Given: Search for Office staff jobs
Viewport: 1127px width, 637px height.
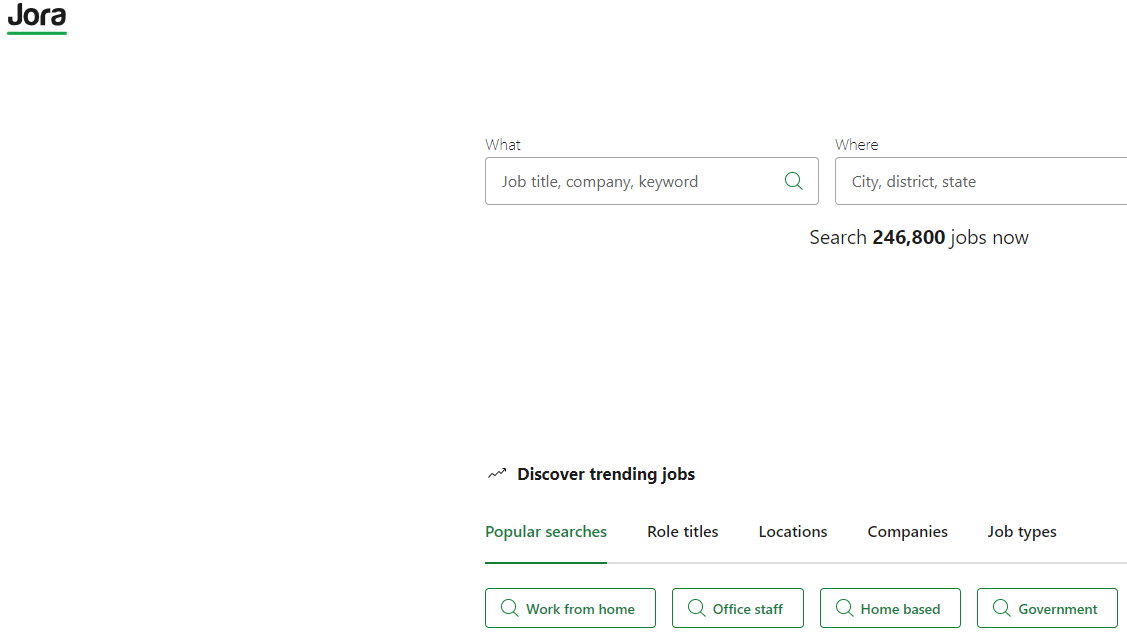Looking at the screenshot, I should coord(748,609).
